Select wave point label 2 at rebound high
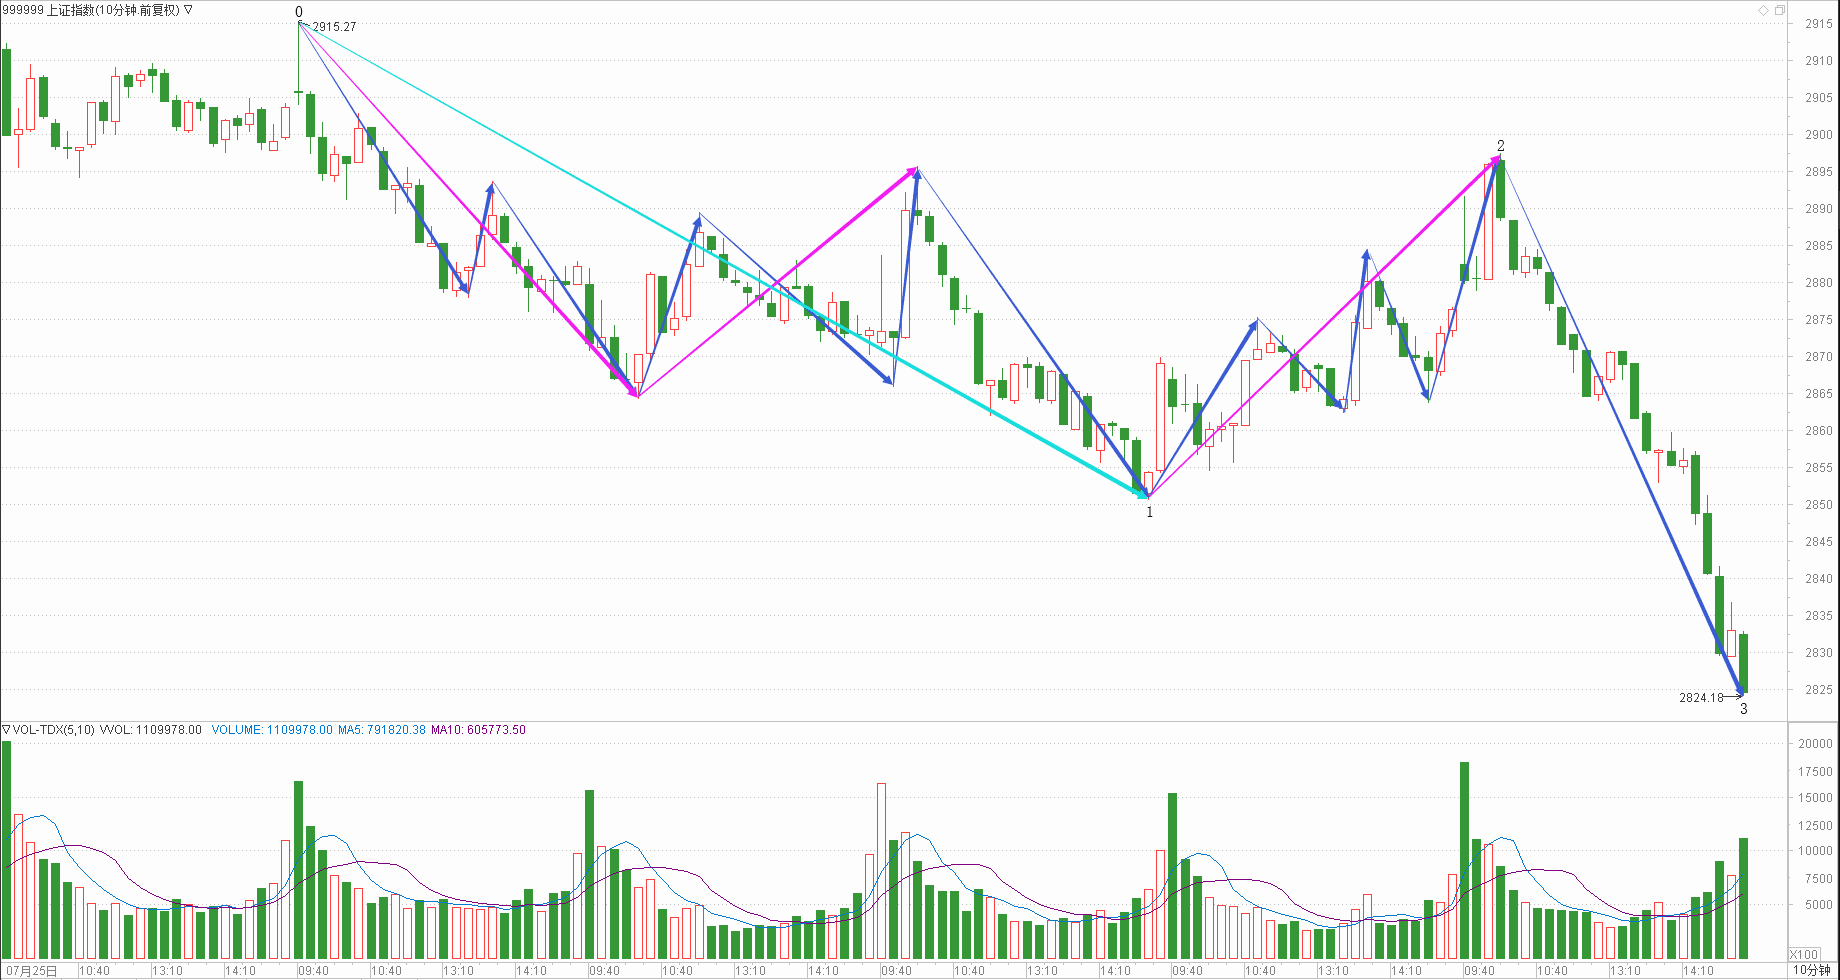 [x=1500, y=146]
